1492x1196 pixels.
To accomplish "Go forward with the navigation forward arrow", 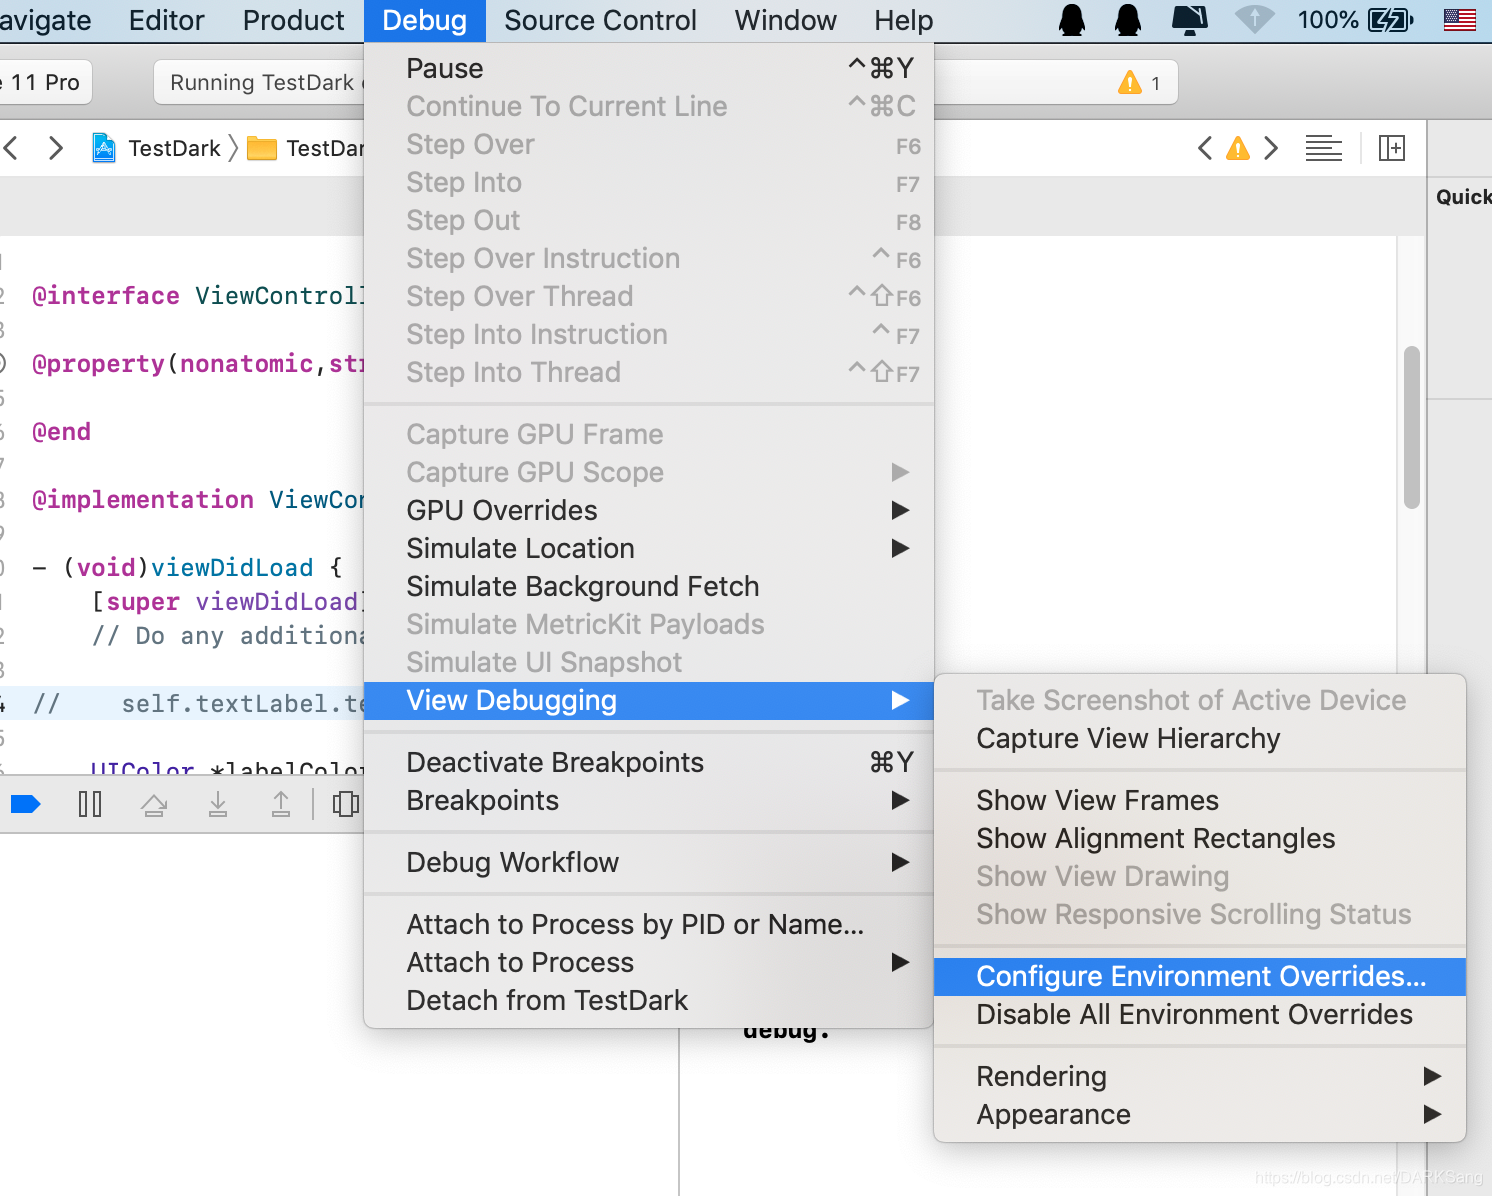I will 56,148.
